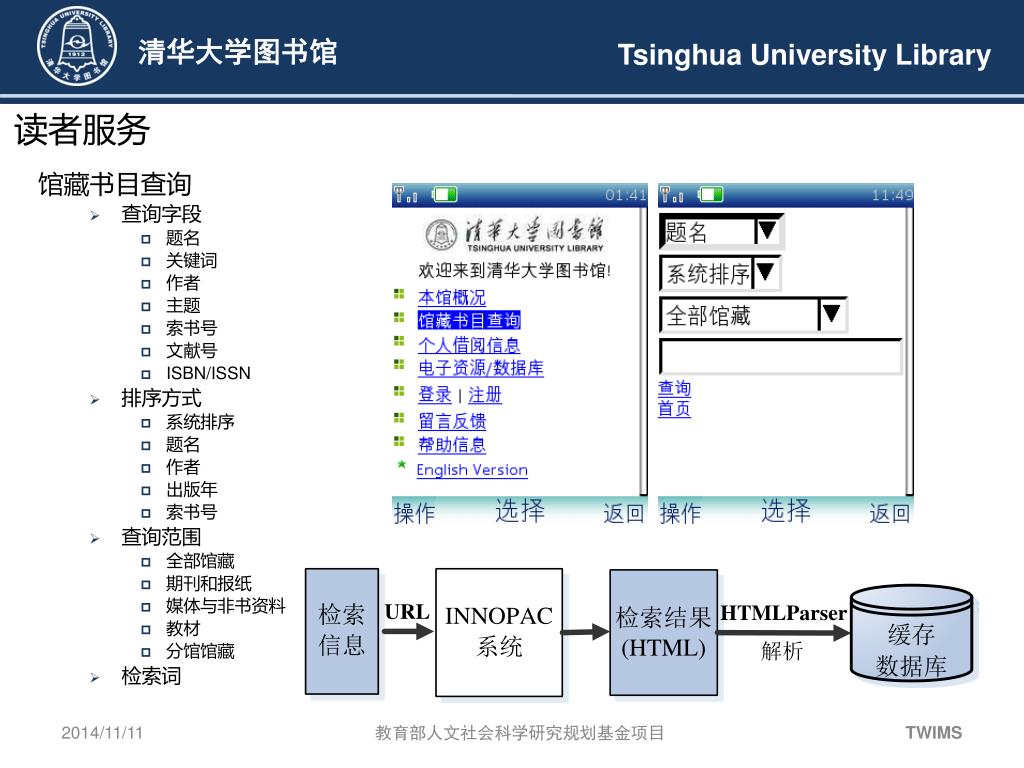The height and width of the screenshot is (768, 1024).
Task: Click the 教材 list item
Action: click(183, 628)
